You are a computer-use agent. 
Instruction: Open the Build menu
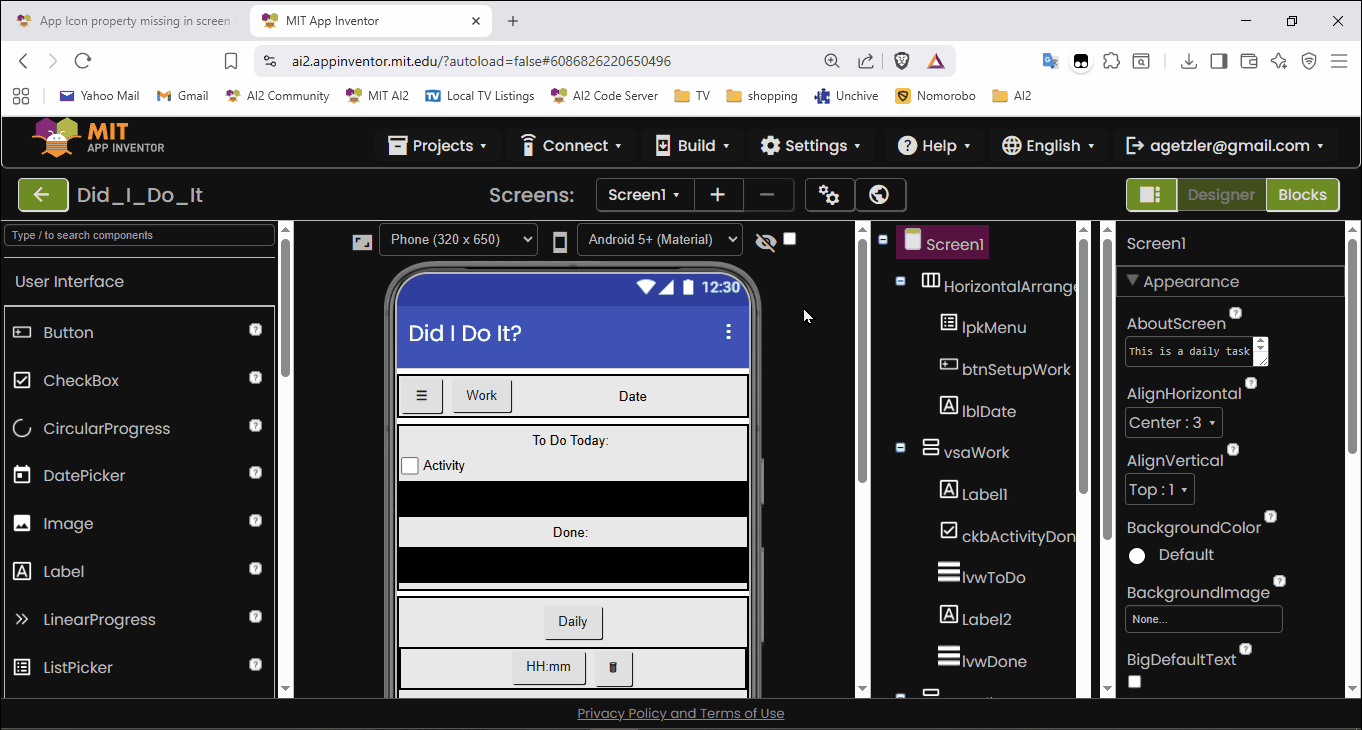tap(692, 146)
